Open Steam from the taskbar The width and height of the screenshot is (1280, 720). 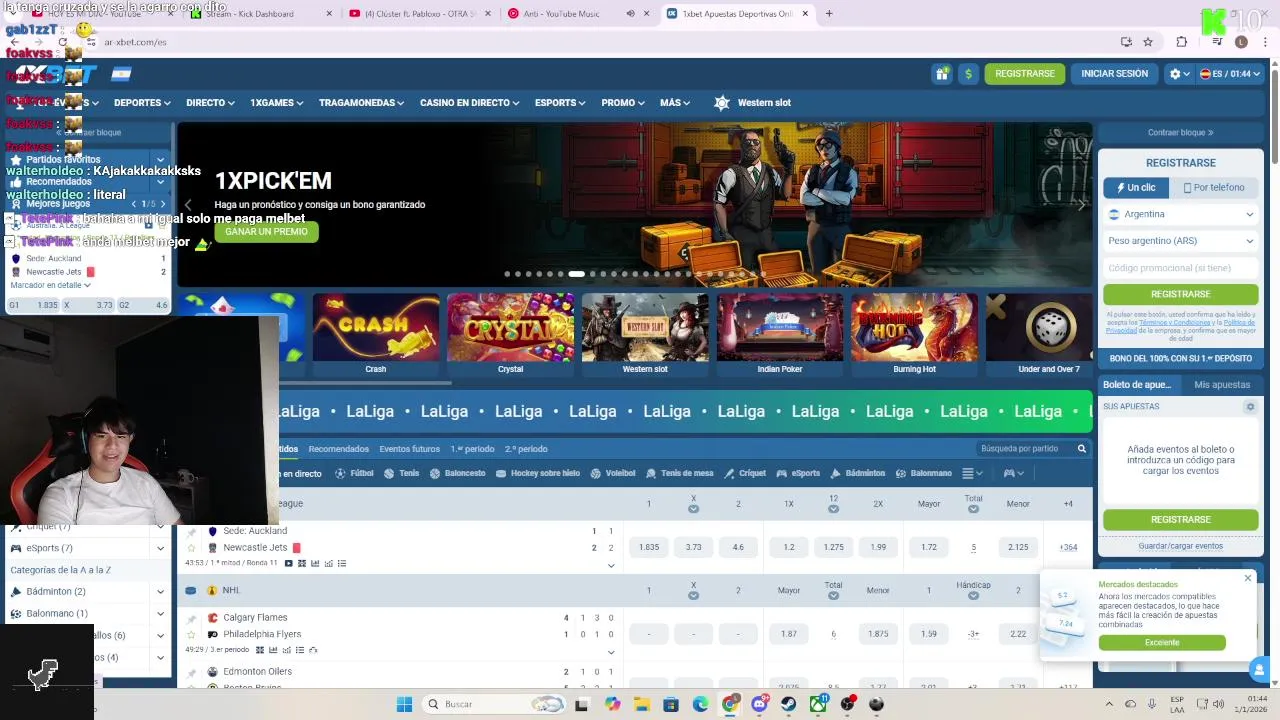pyautogui.click(x=789, y=704)
